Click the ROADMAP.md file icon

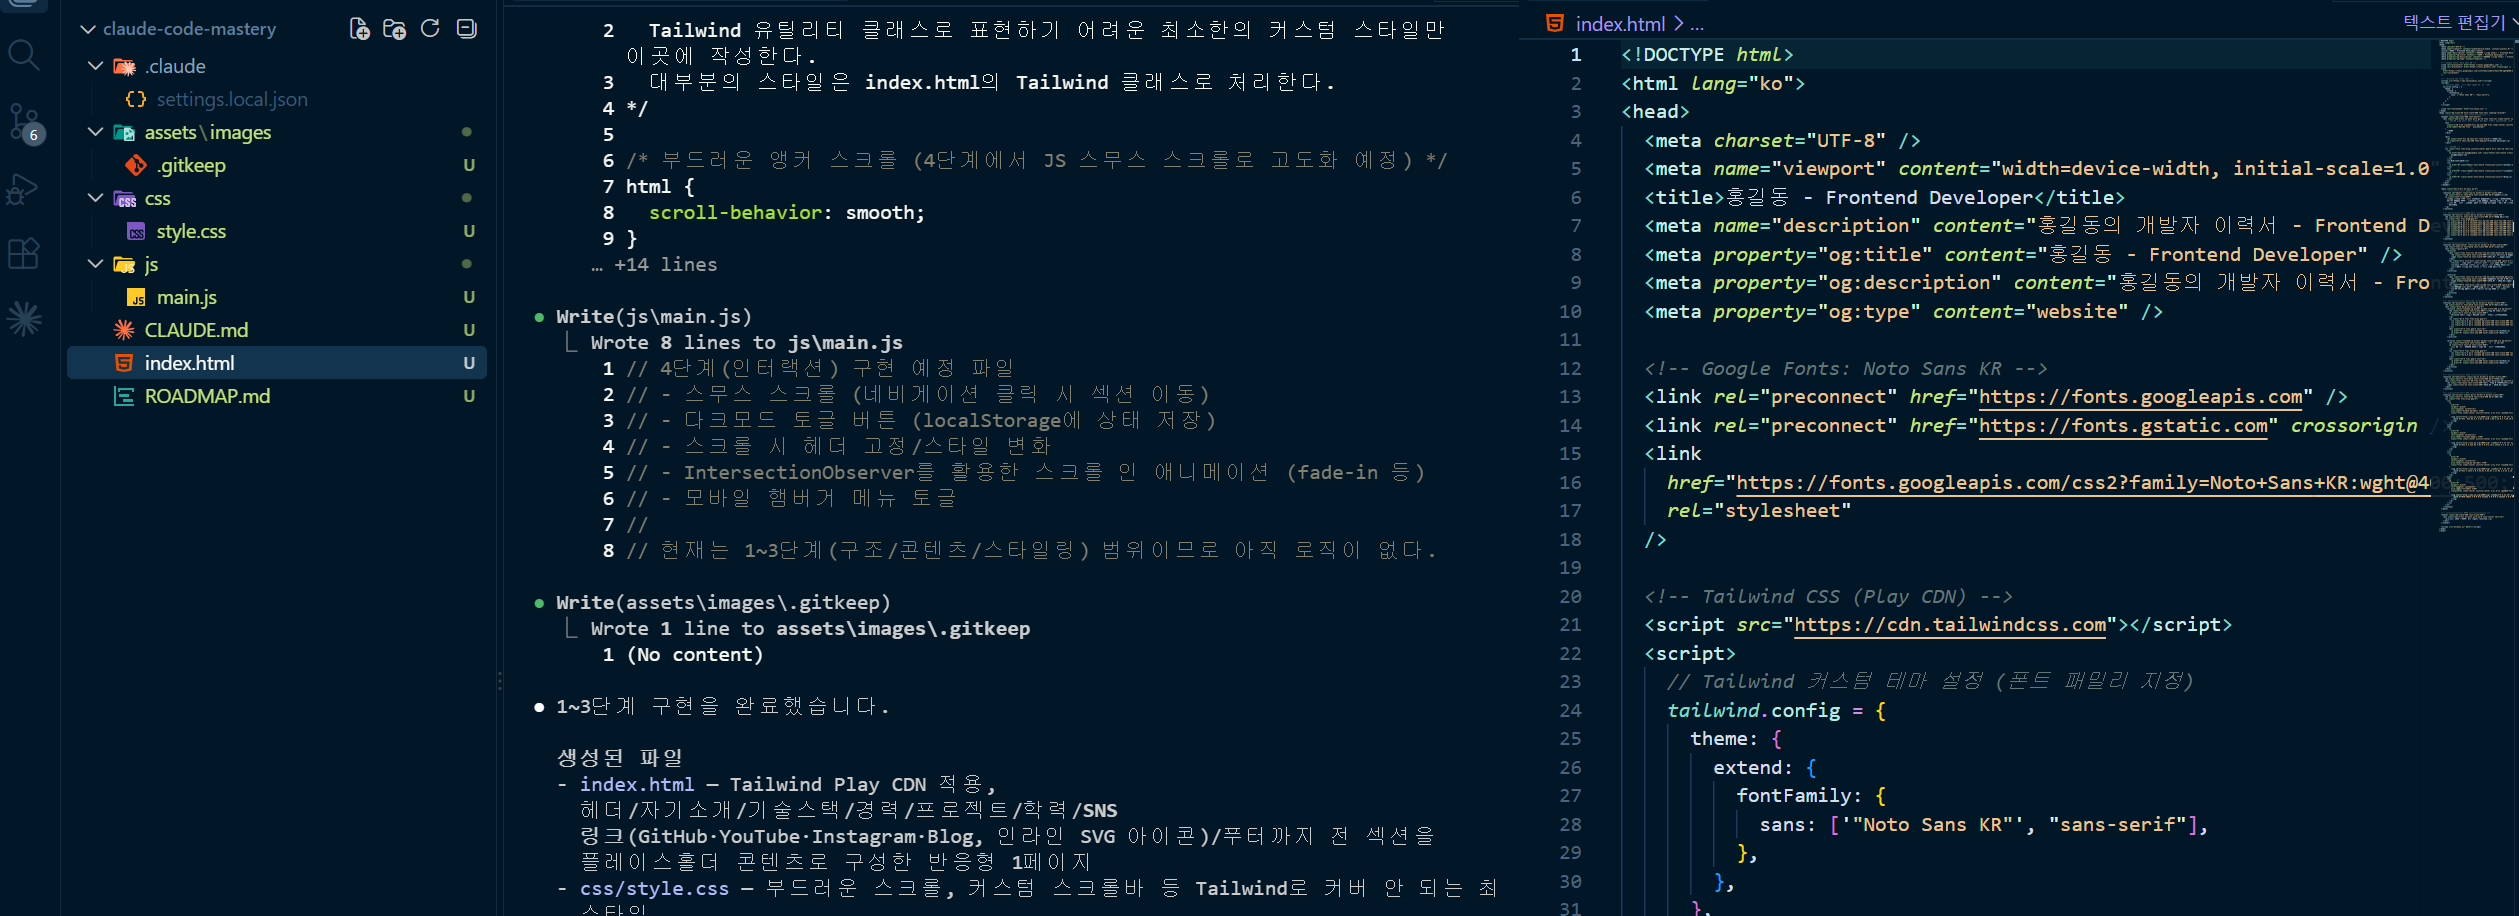click(124, 397)
